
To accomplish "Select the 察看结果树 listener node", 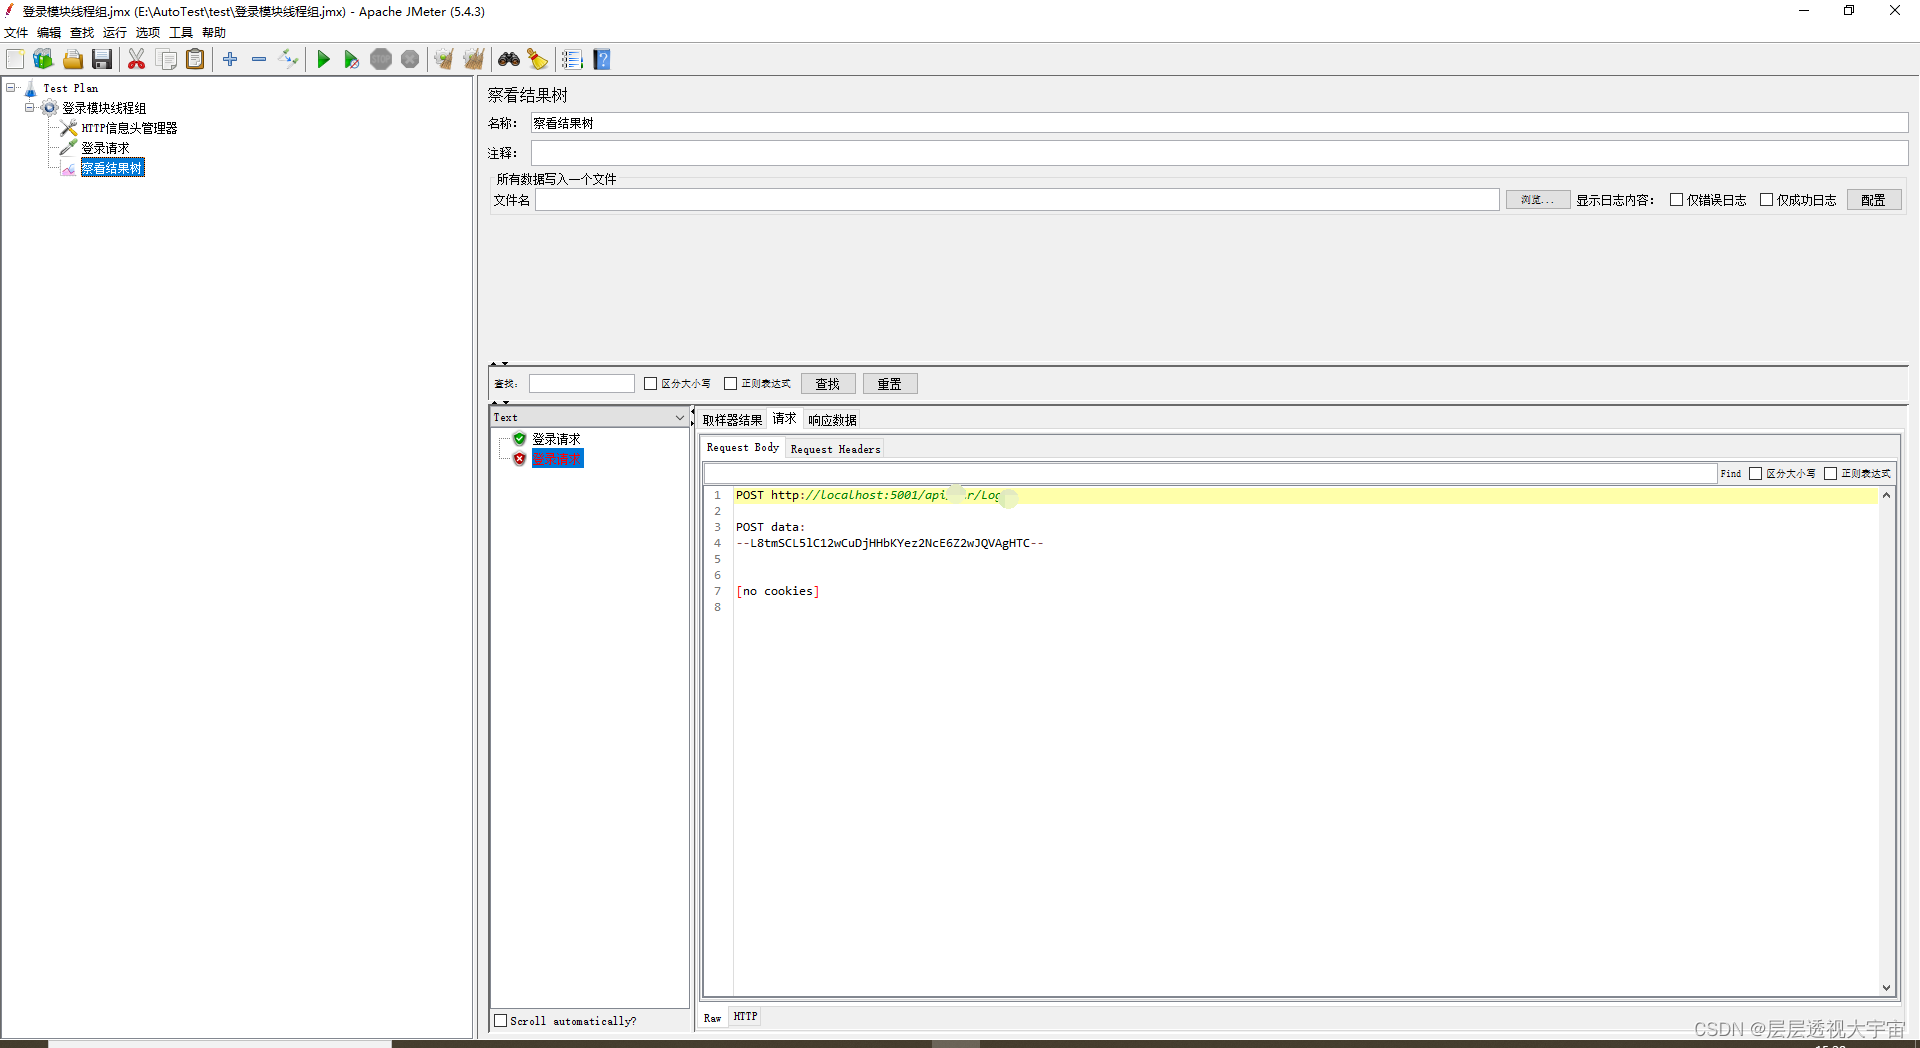I will point(112,168).
